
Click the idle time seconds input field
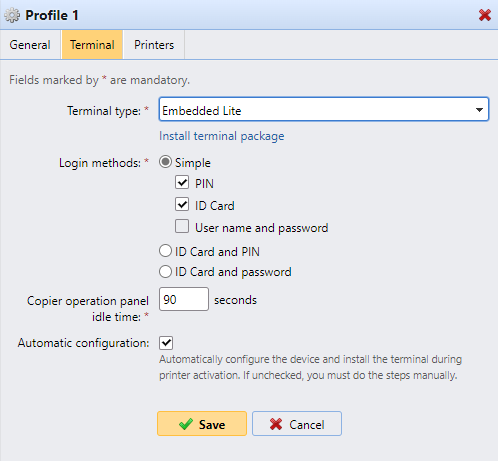click(184, 299)
